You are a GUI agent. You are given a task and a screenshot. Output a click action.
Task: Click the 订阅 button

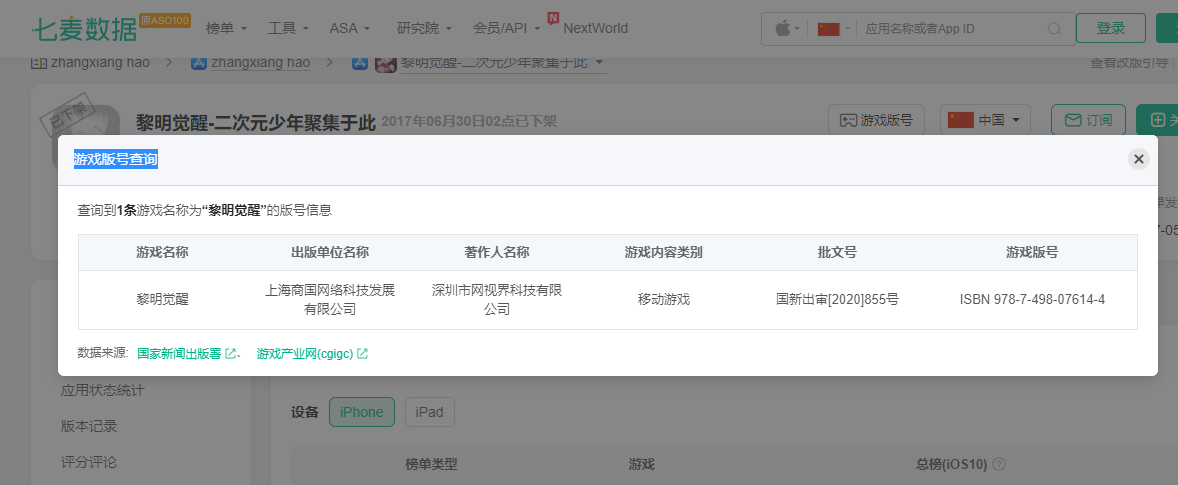coord(1088,120)
